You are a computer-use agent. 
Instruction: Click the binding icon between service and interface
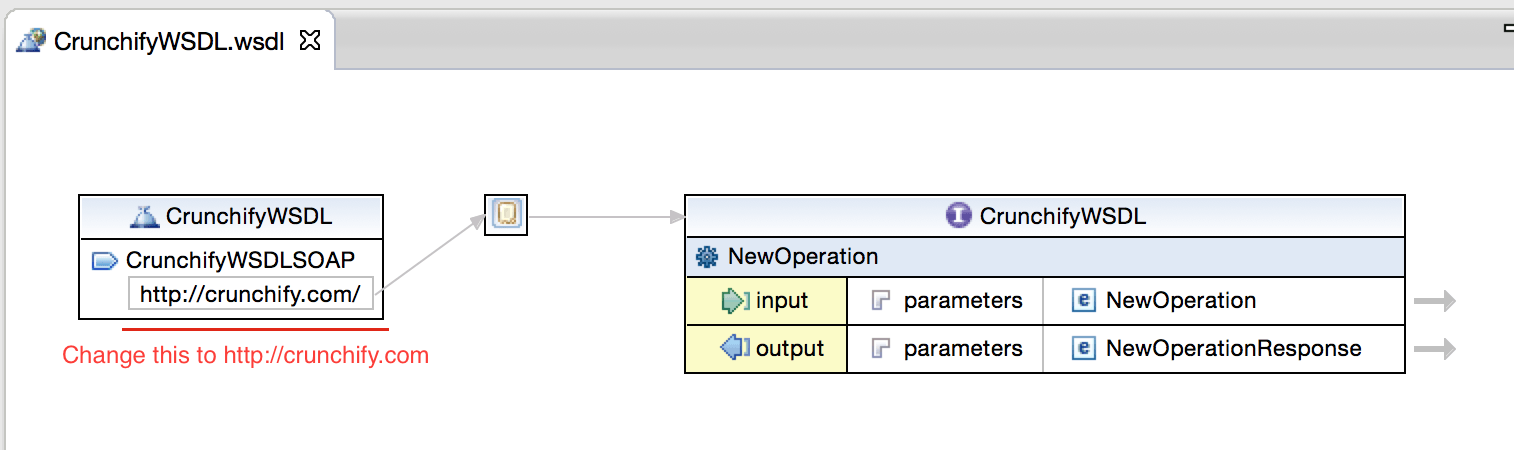tap(506, 214)
